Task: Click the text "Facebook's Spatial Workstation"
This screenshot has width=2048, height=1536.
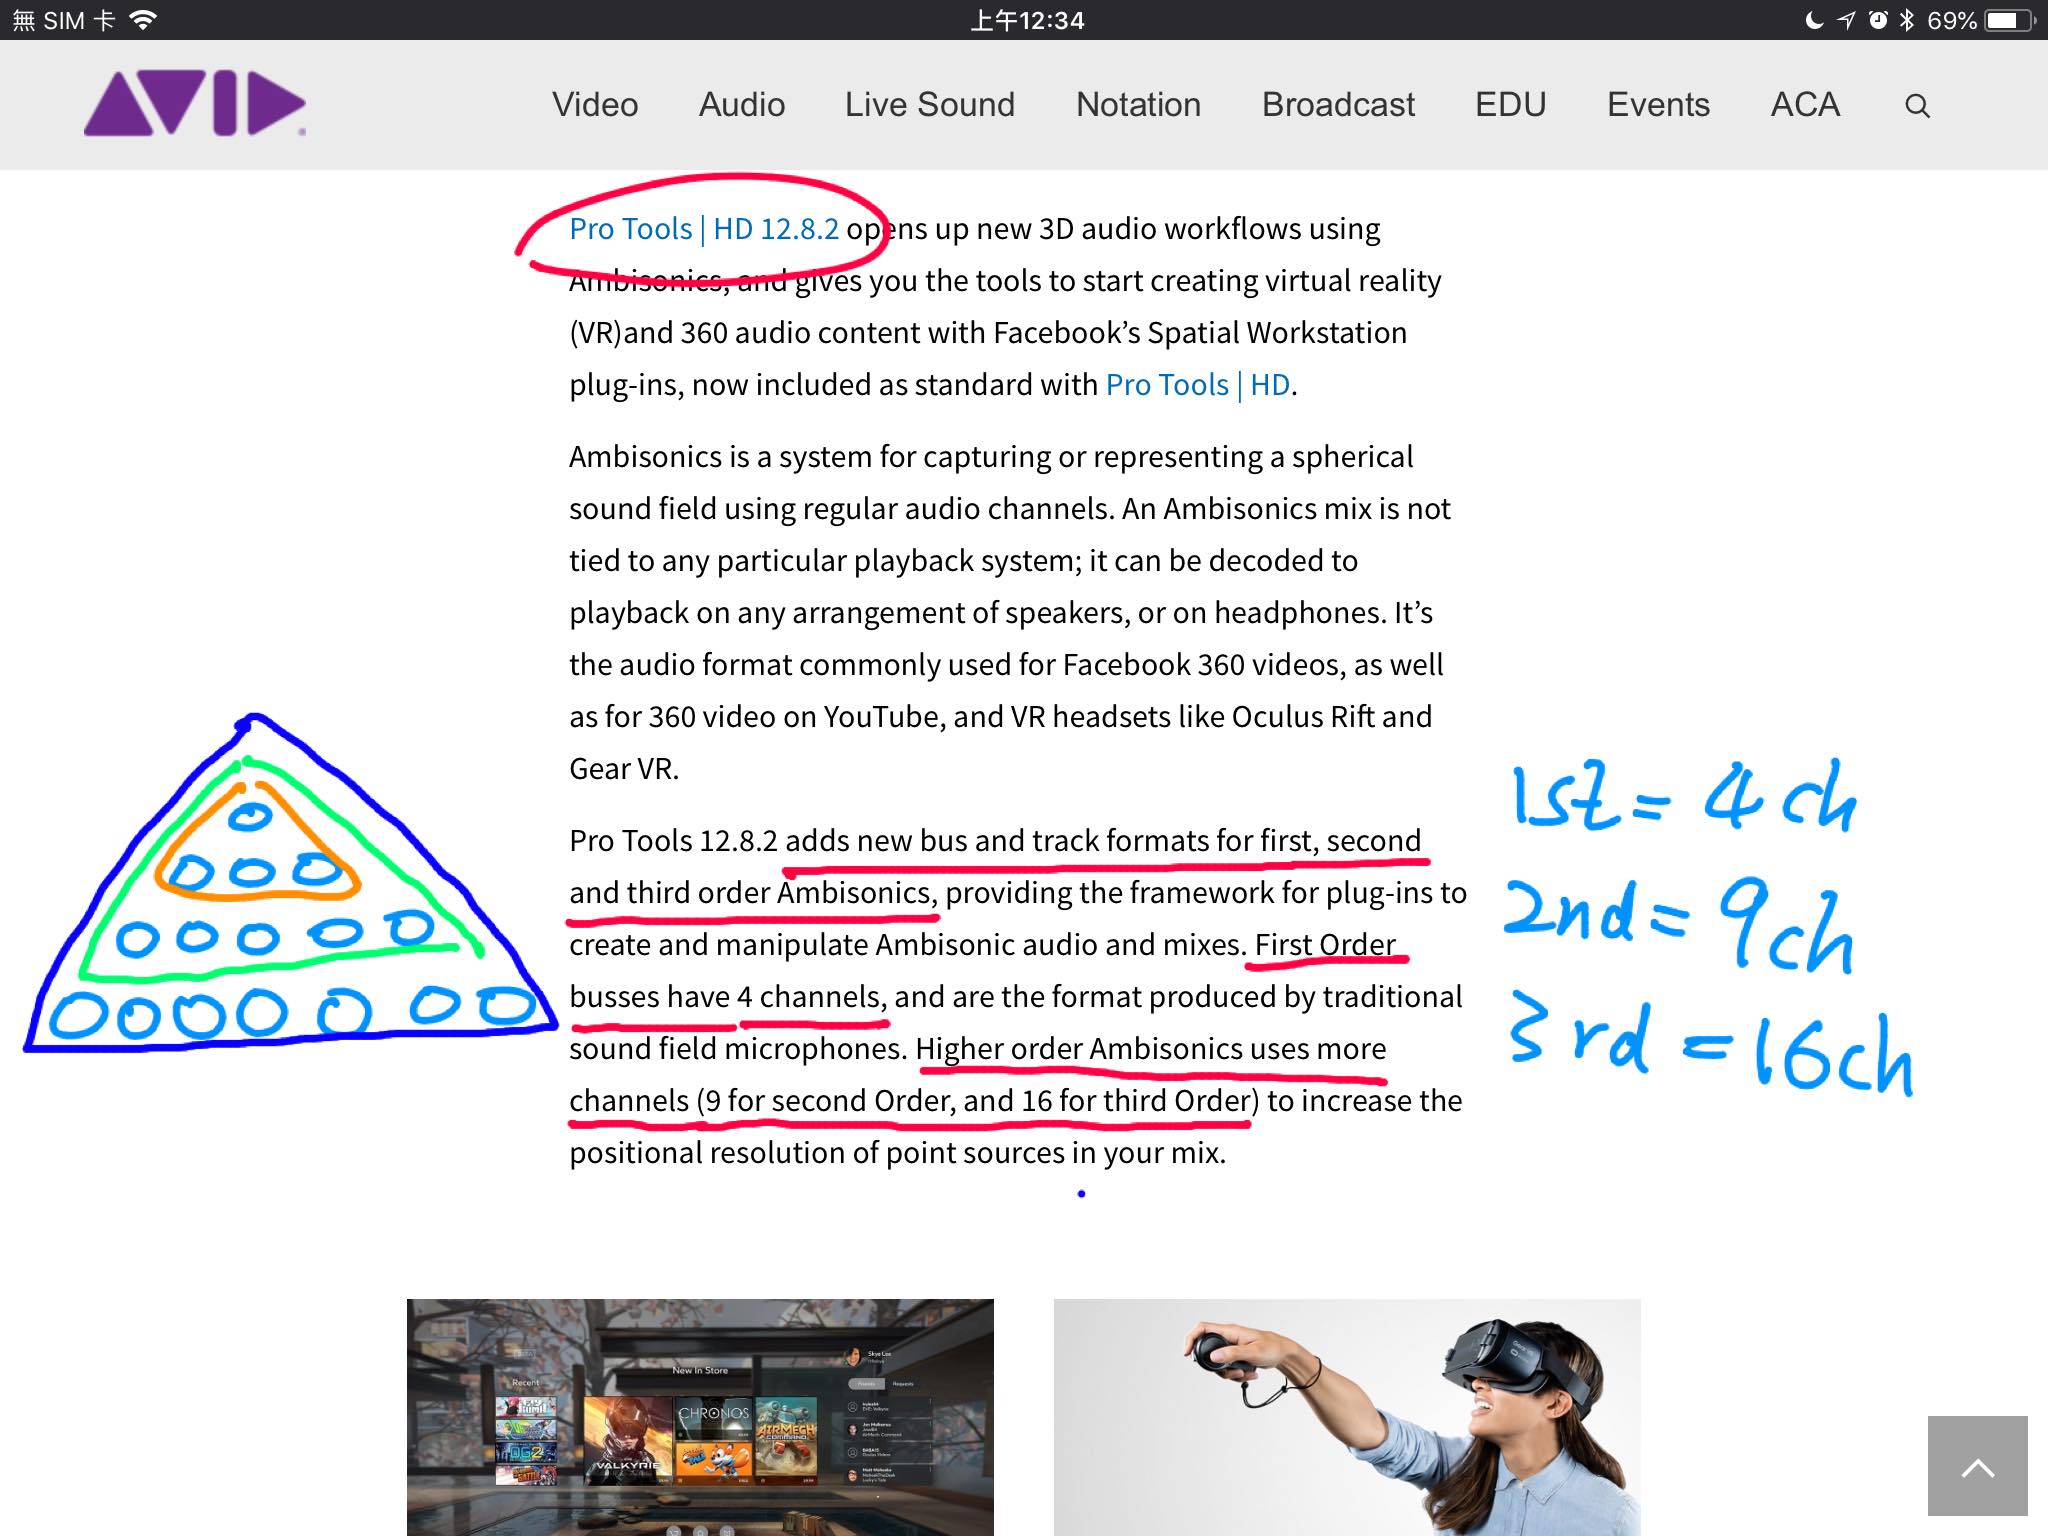Action: click(x=1200, y=333)
